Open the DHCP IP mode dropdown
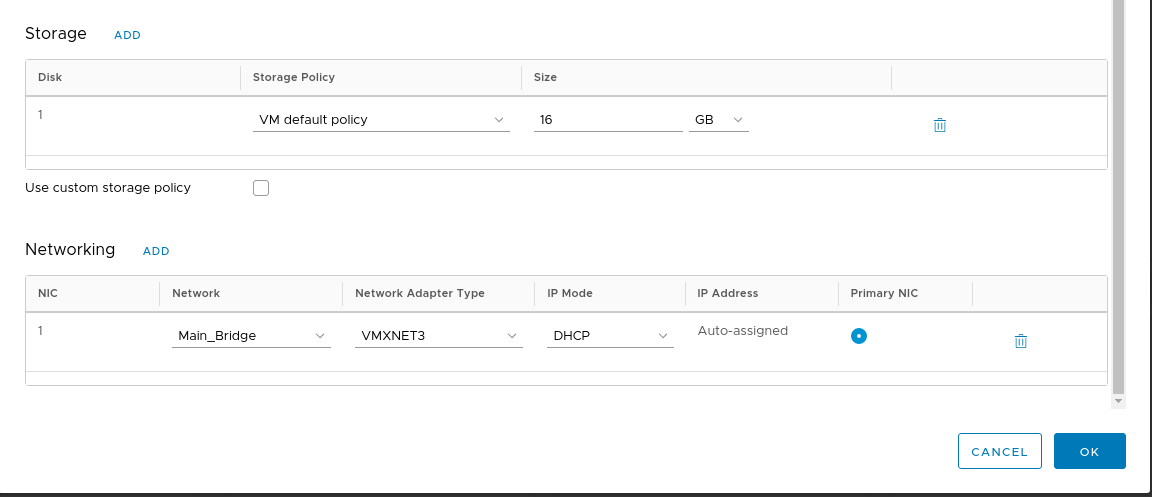Image resolution: width=1152 pixels, height=497 pixels. pyautogui.click(x=610, y=336)
